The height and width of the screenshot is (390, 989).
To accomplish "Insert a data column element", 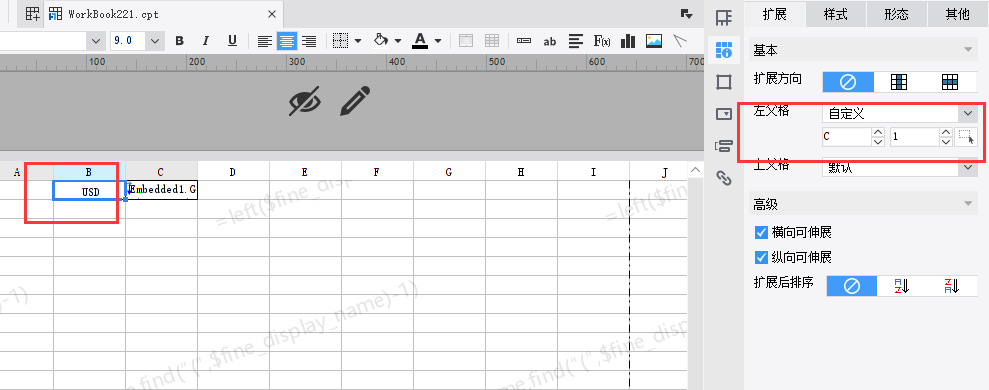I will [x=524, y=41].
